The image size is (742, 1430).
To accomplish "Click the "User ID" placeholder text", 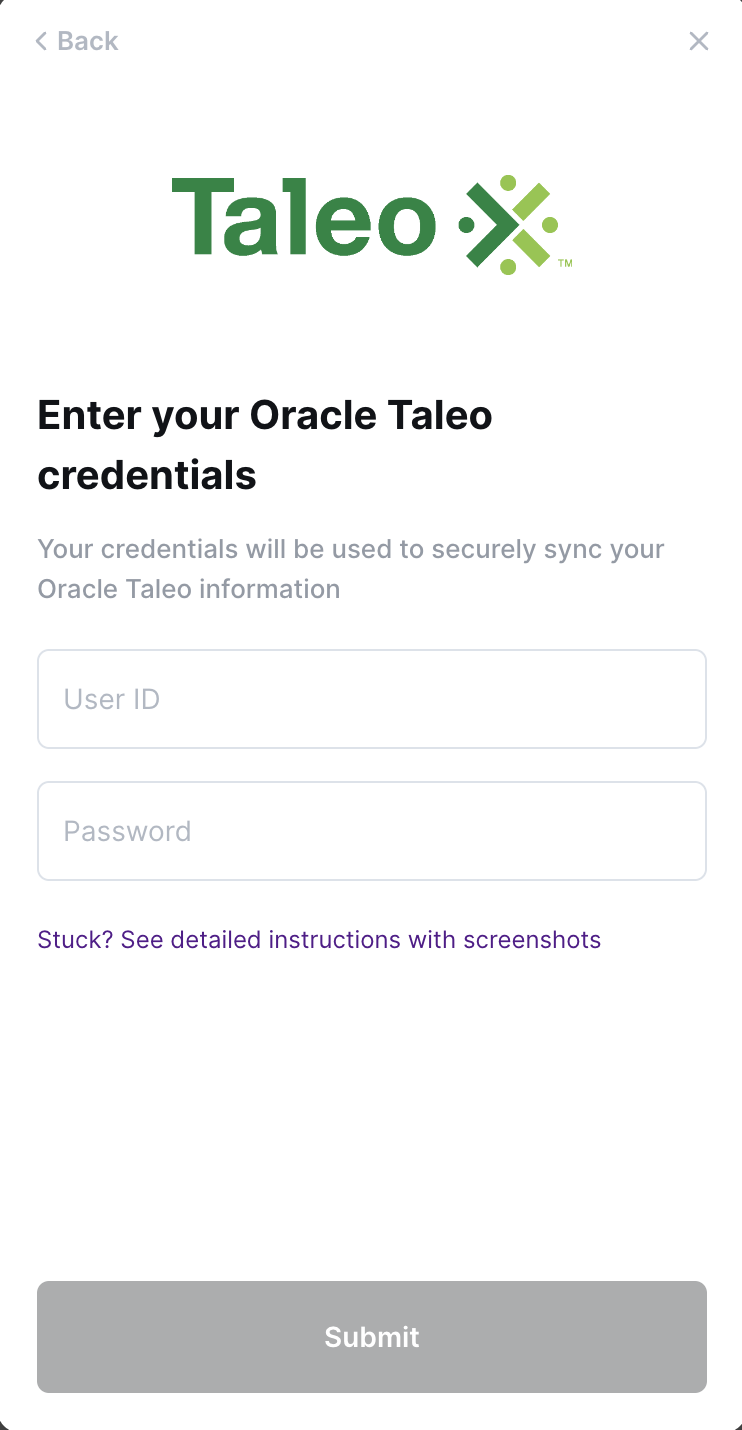I will click(x=112, y=699).
